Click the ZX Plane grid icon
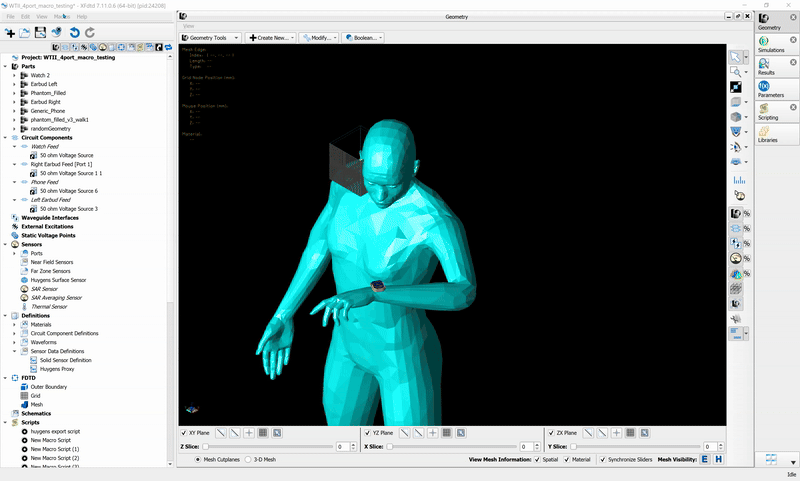Image resolution: width=800 pixels, height=481 pixels. coord(630,433)
